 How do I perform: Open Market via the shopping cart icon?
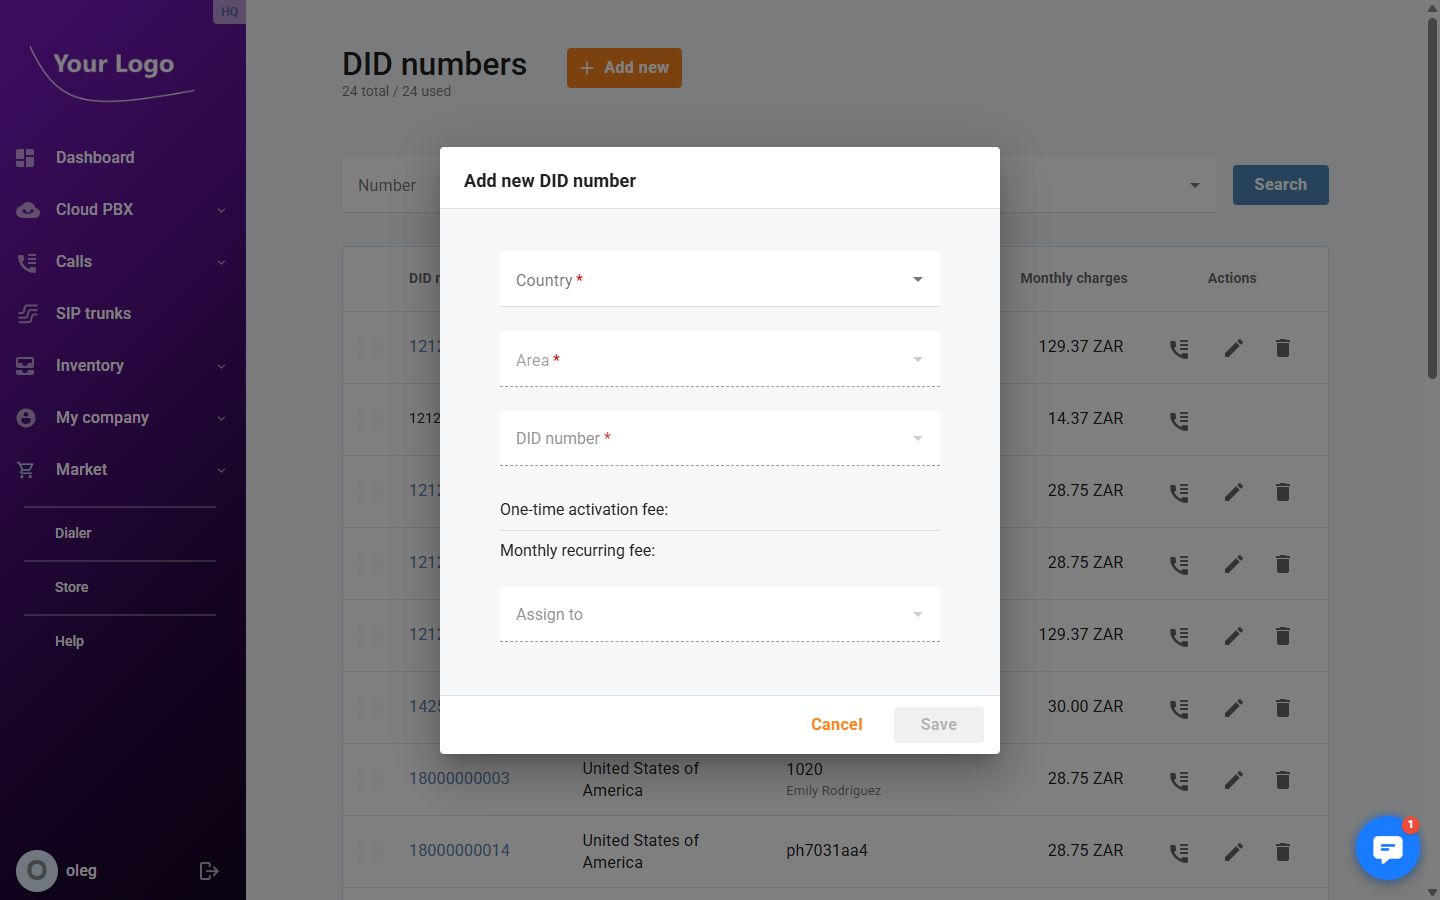[x=26, y=469]
